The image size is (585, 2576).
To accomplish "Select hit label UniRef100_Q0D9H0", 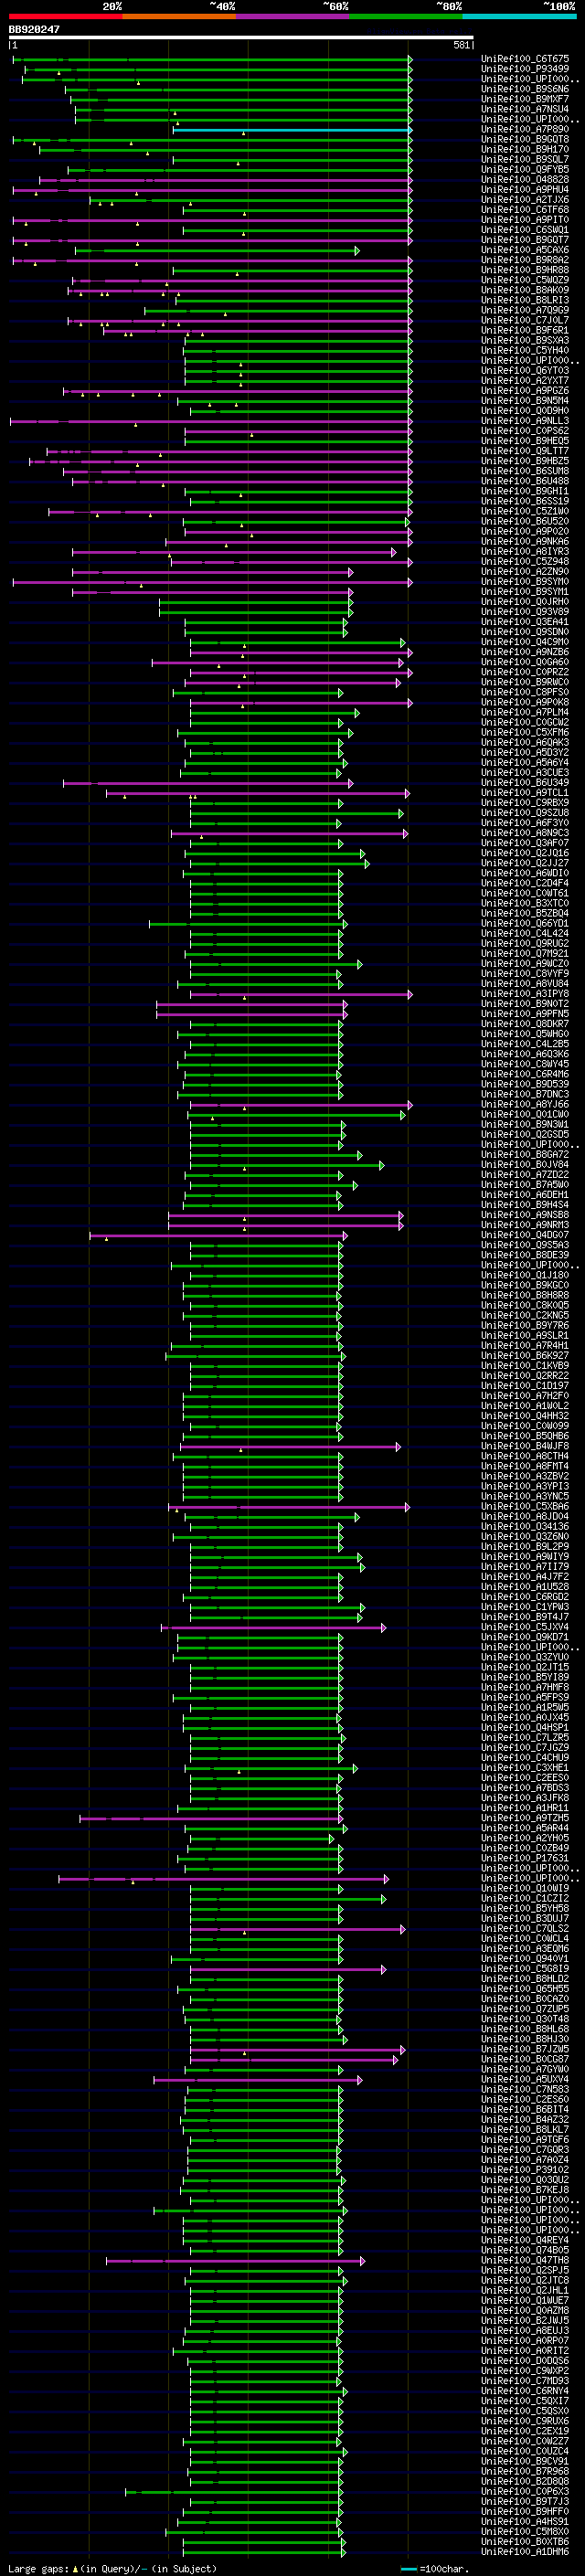I will (525, 411).
